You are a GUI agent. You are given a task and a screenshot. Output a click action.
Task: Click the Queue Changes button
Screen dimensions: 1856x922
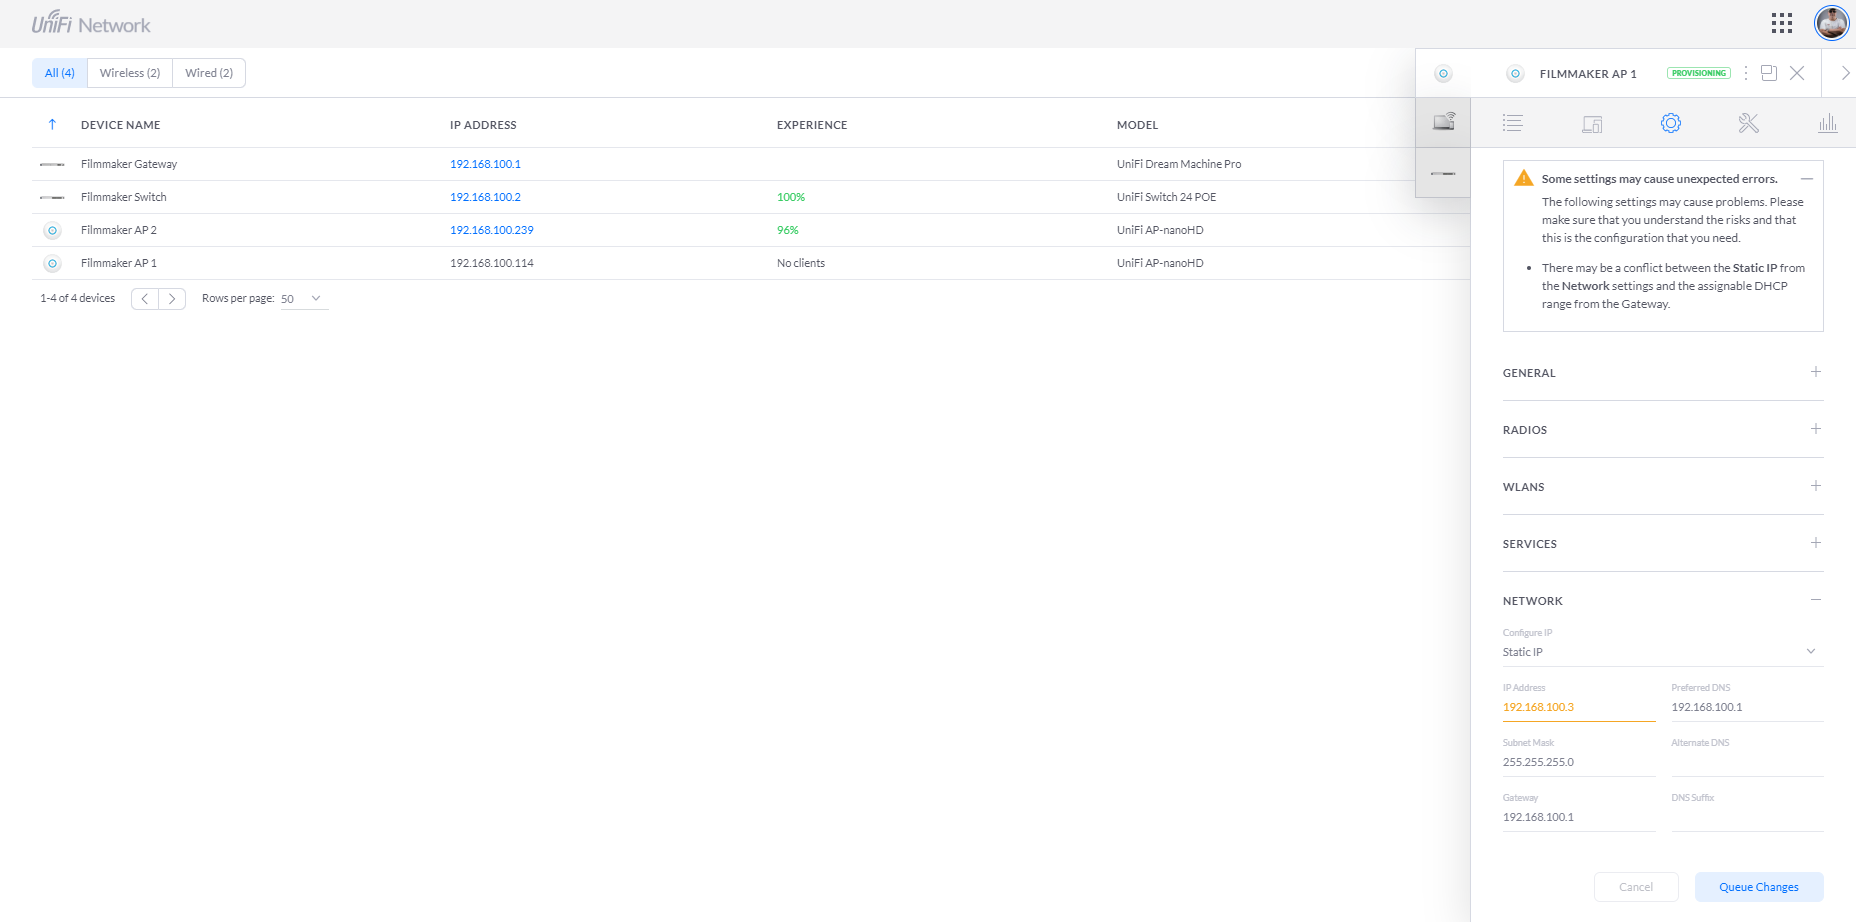click(x=1759, y=887)
